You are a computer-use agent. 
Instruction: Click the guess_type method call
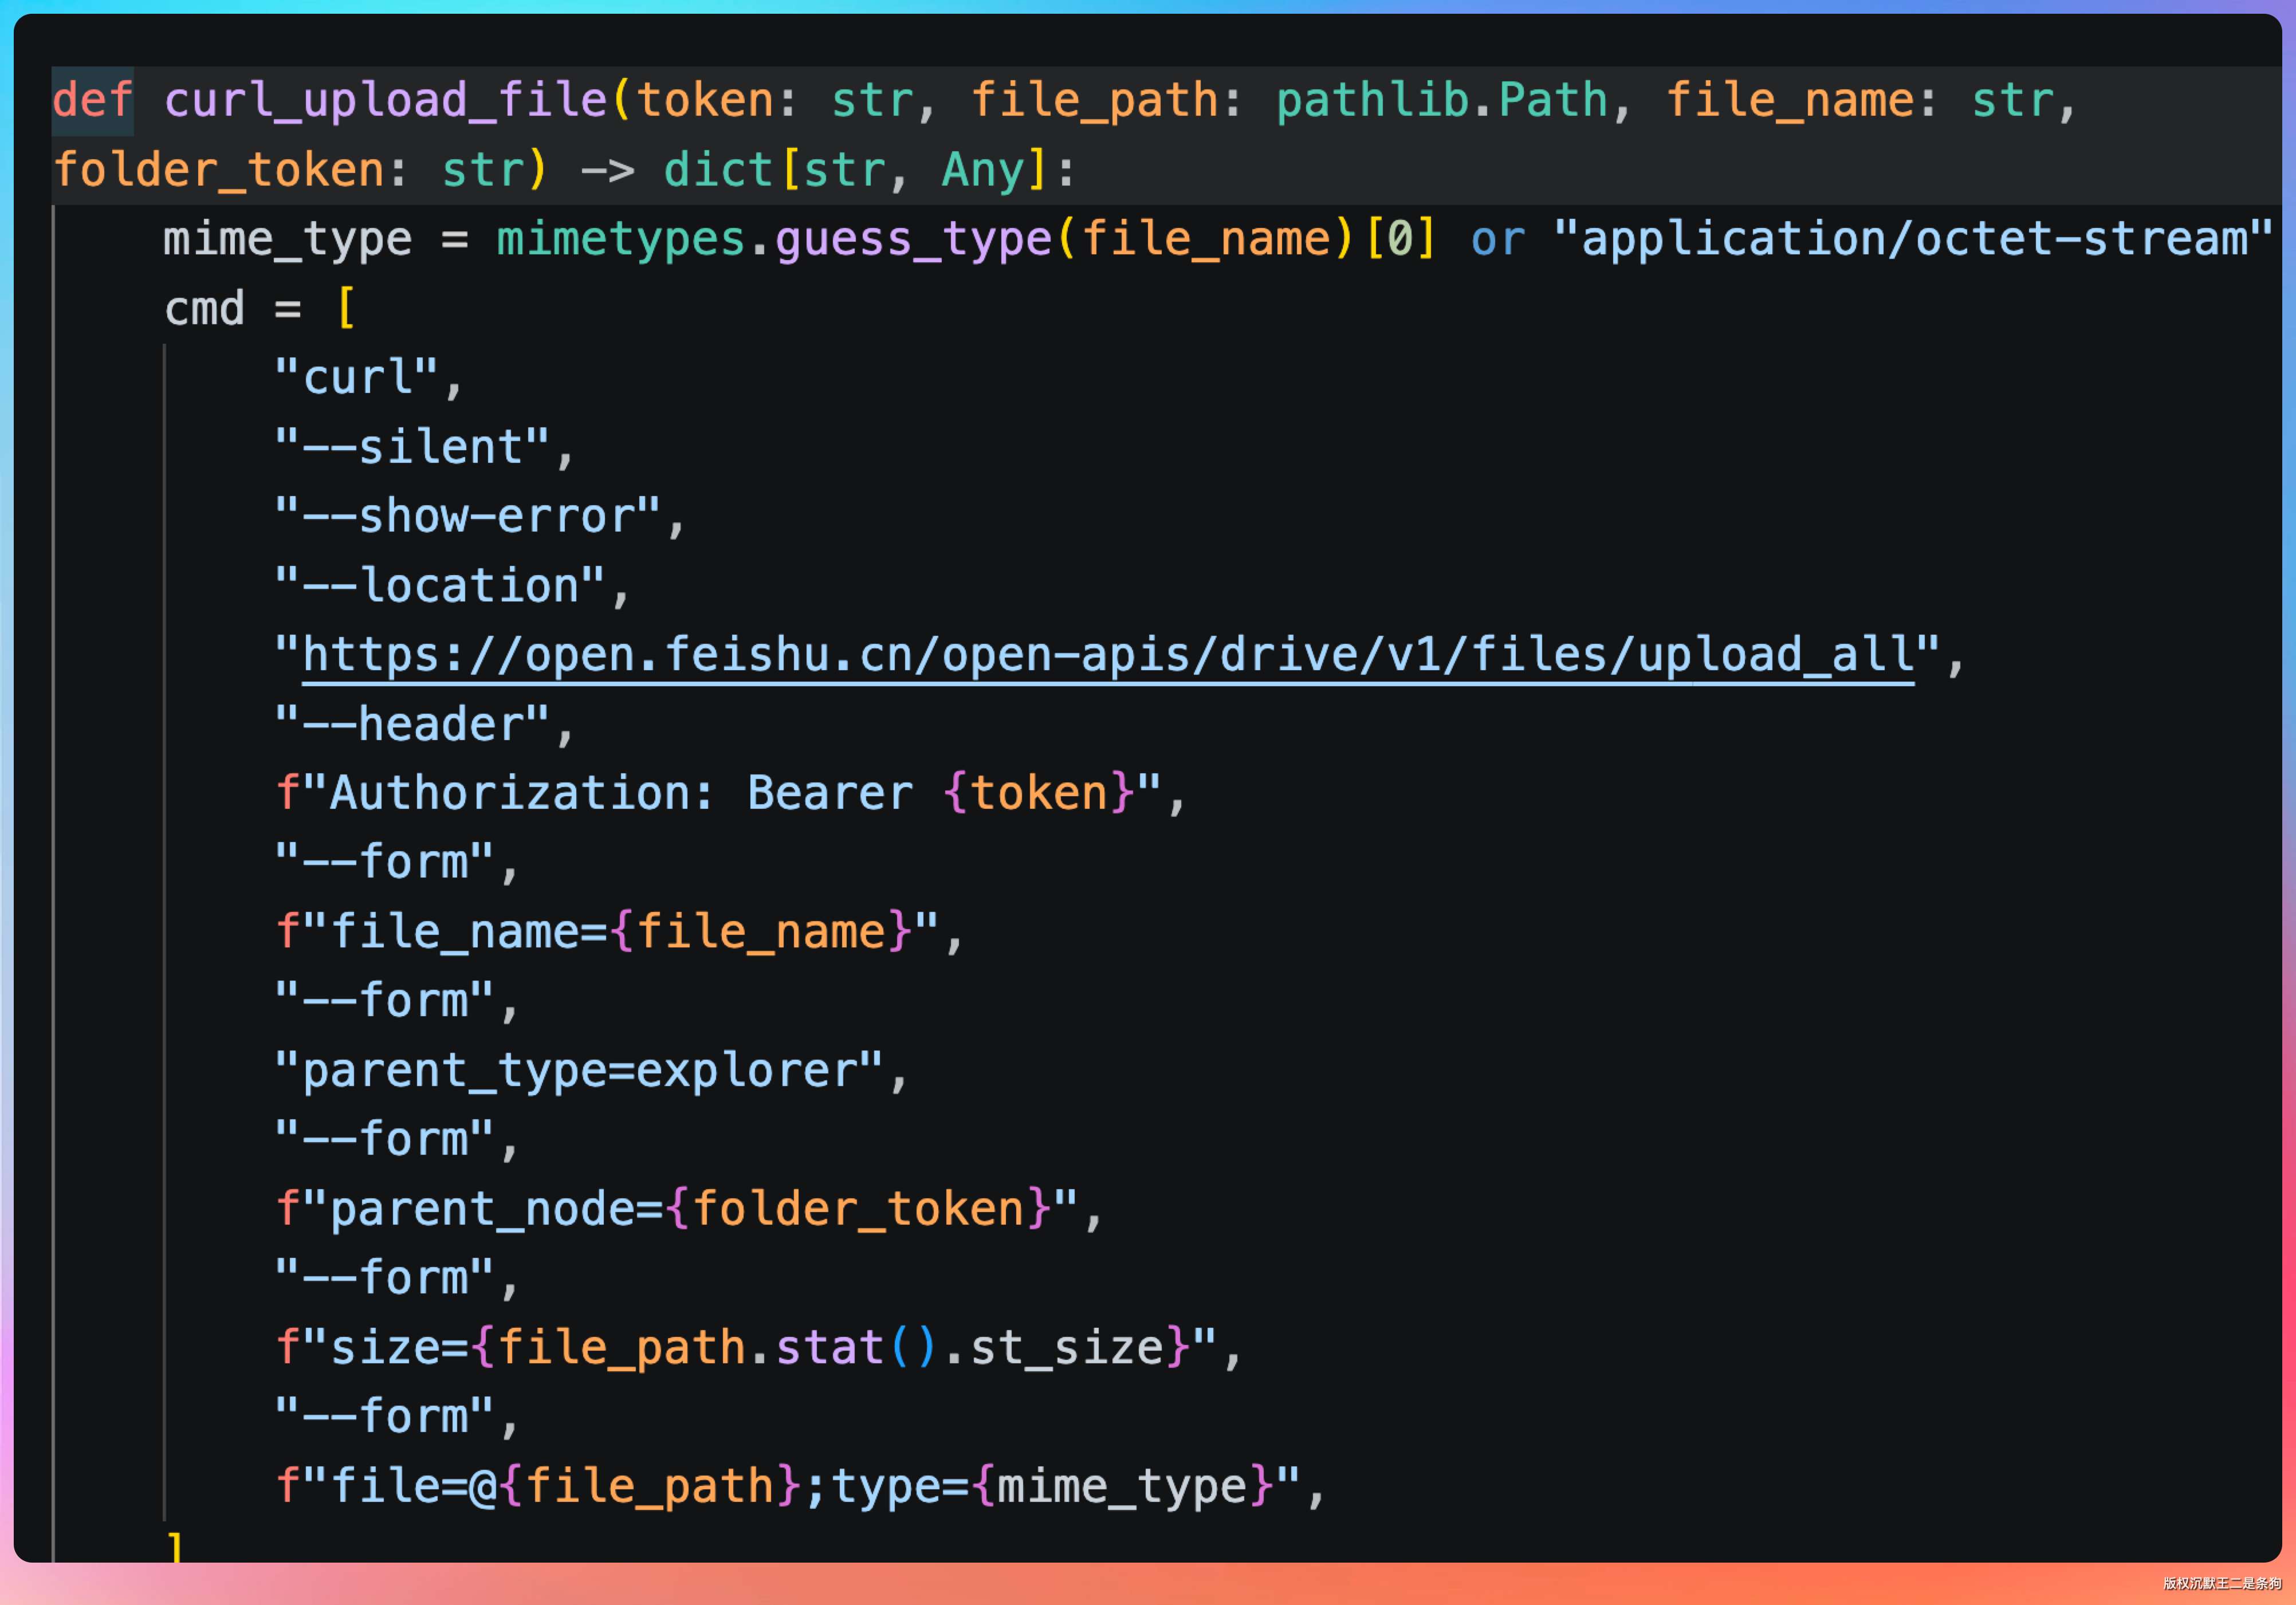point(912,240)
